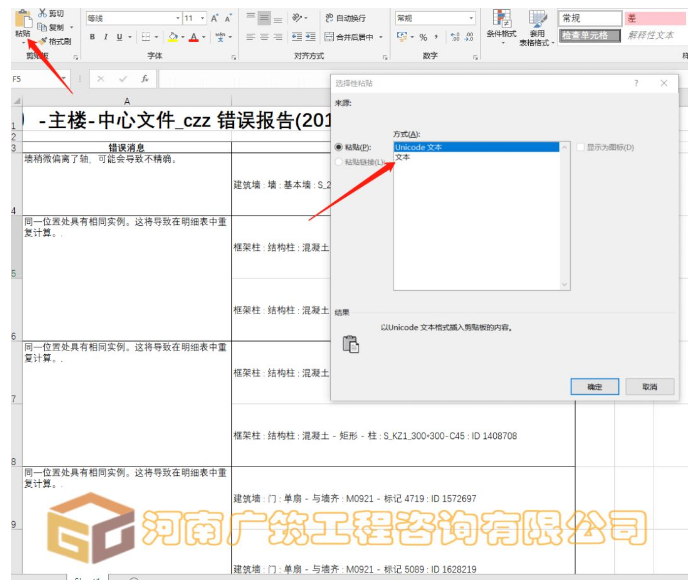The image size is (697, 583).
Task: Decrease font size with smaller A
Action: pyautogui.click(x=228, y=18)
